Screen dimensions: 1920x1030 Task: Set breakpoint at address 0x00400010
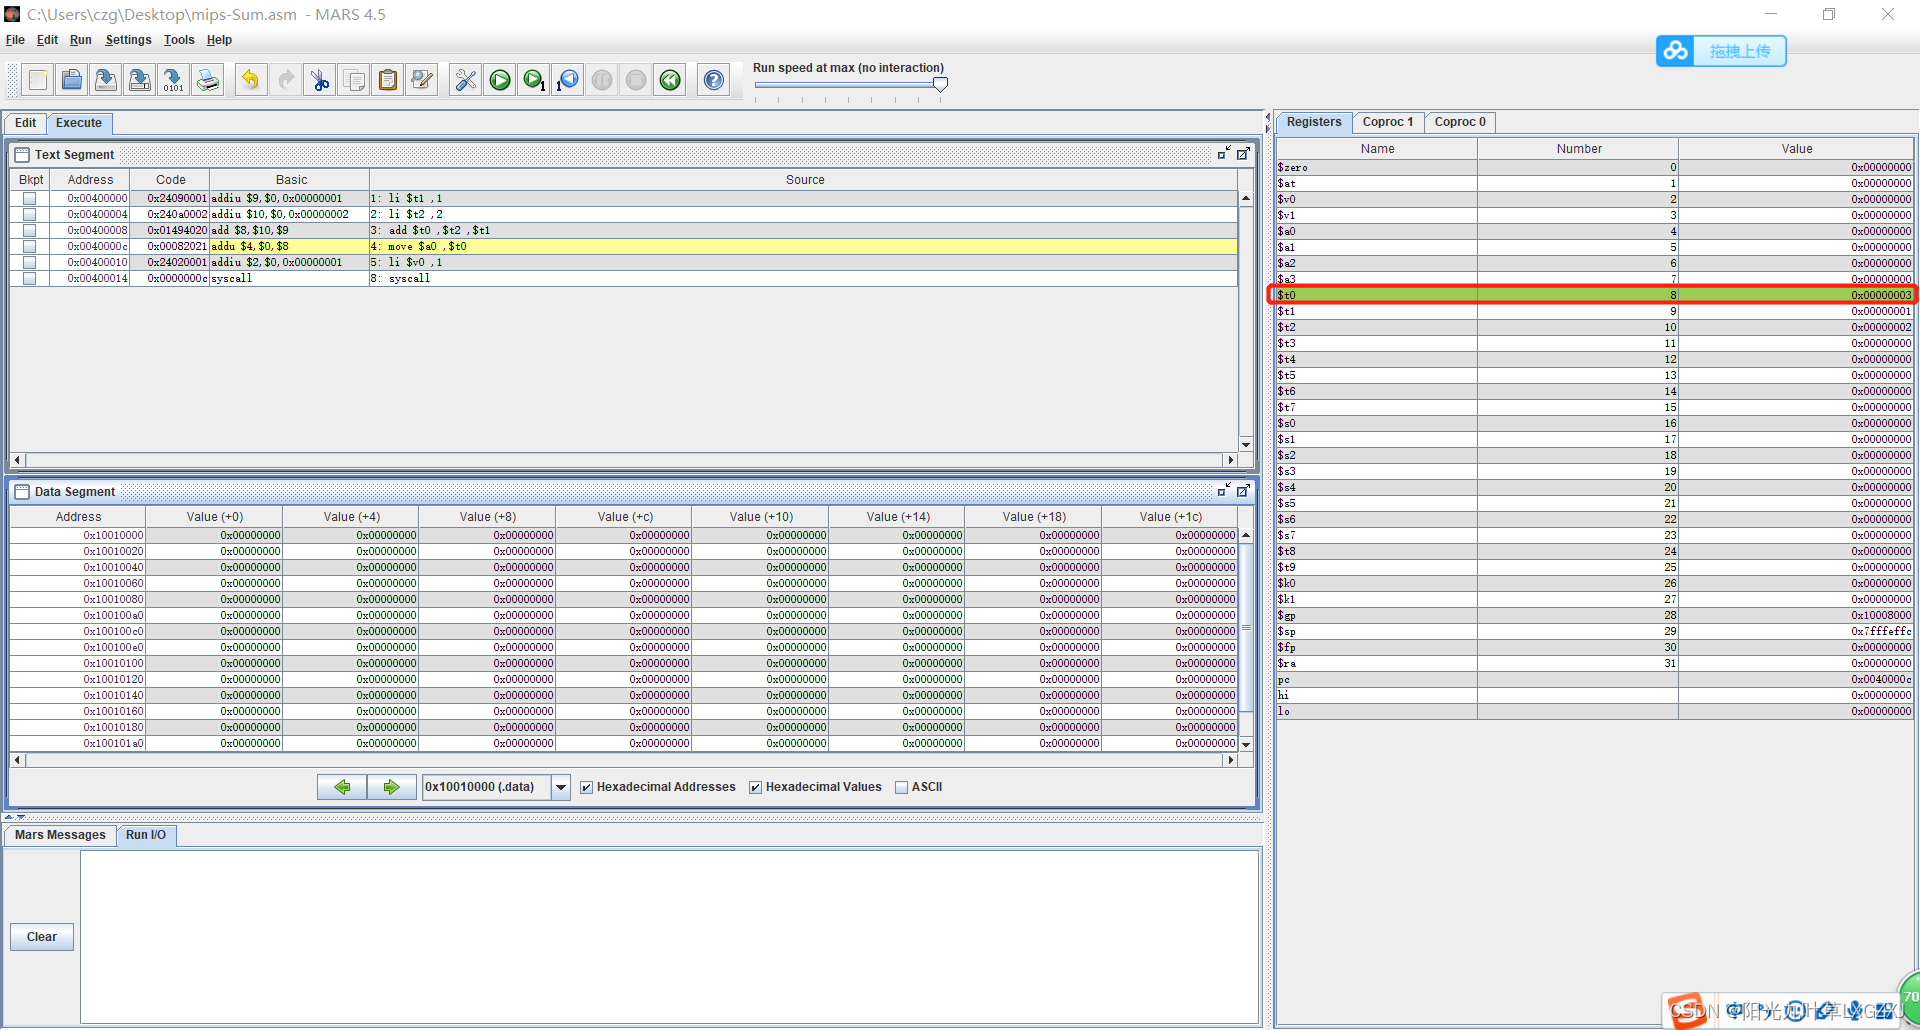point(29,262)
